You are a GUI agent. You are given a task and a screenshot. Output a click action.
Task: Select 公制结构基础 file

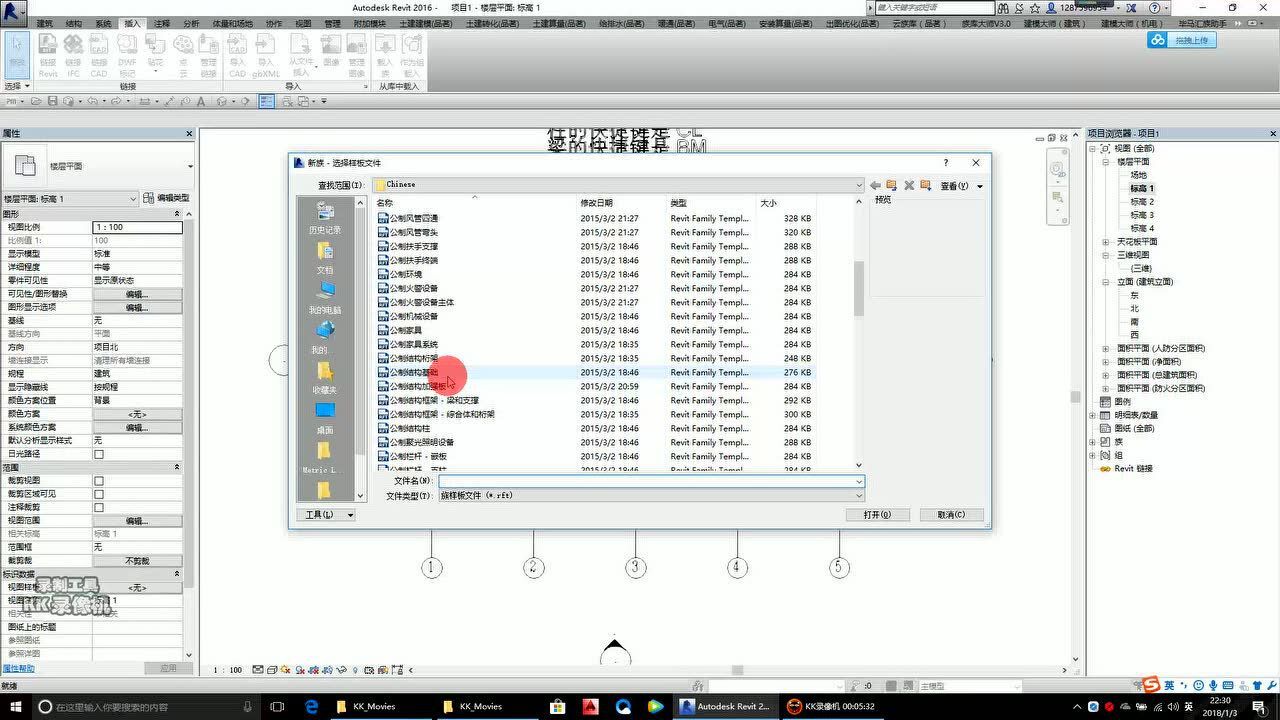click(x=407, y=372)
